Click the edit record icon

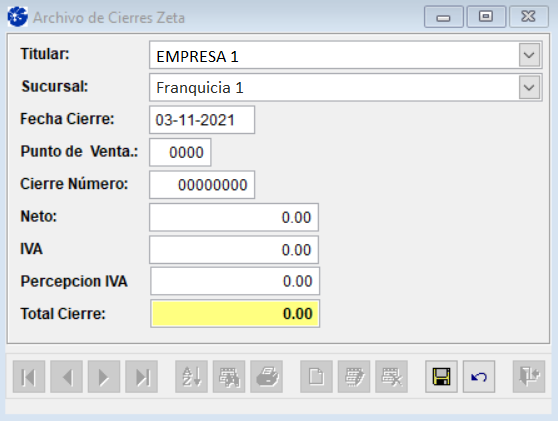354,377
